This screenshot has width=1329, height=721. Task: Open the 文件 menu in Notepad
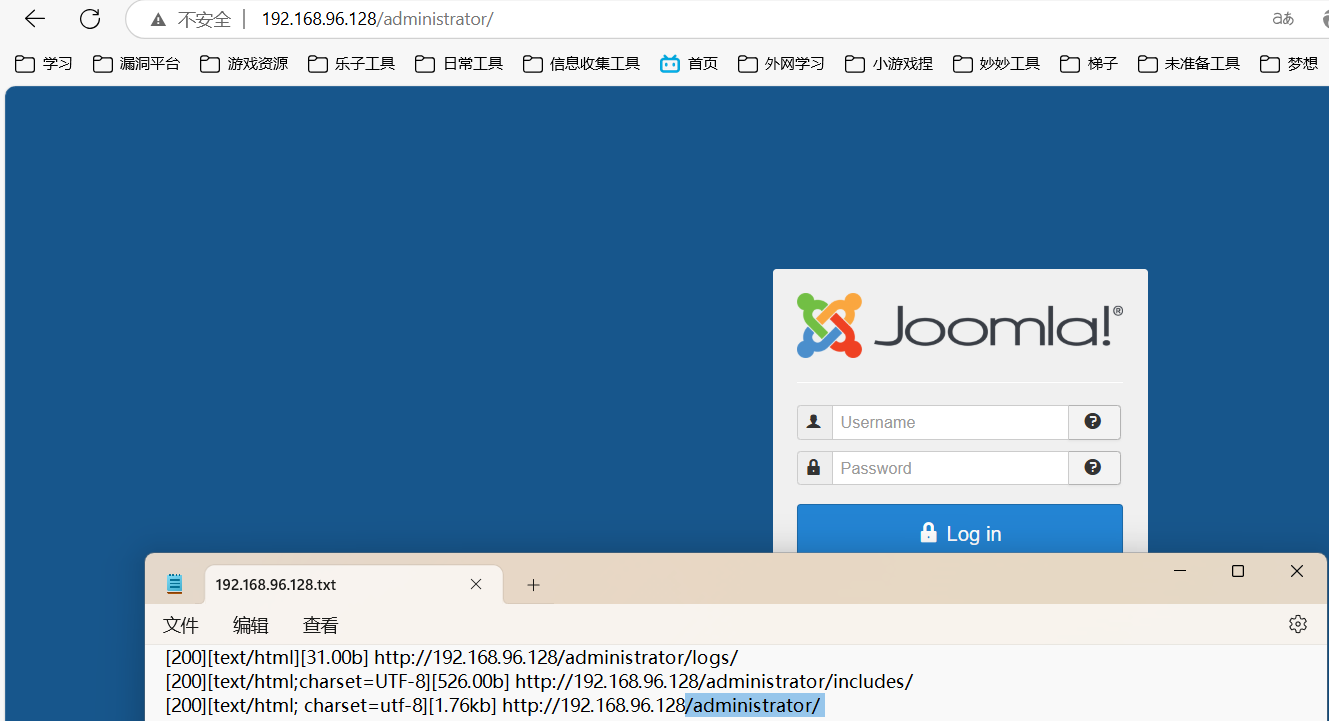pyautogui.click(x=181, y=625)
